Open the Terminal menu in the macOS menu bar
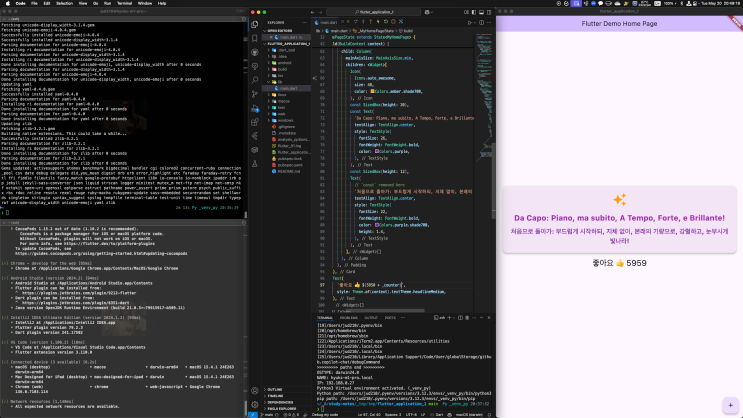 pyautogui.click(x=124, y=3)
